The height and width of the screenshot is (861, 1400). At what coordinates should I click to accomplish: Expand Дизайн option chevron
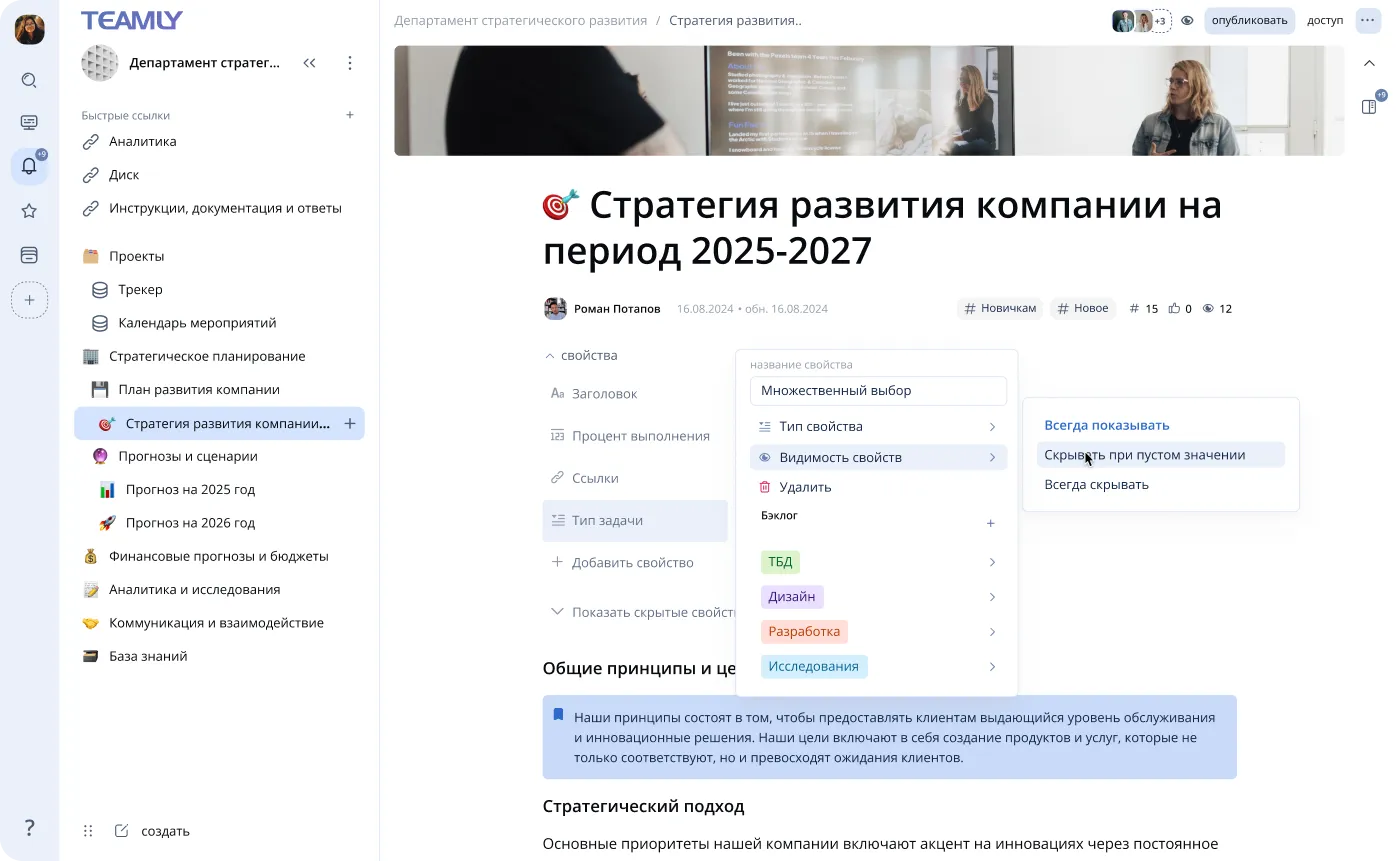pyautogui.click(x=992, y=597)
